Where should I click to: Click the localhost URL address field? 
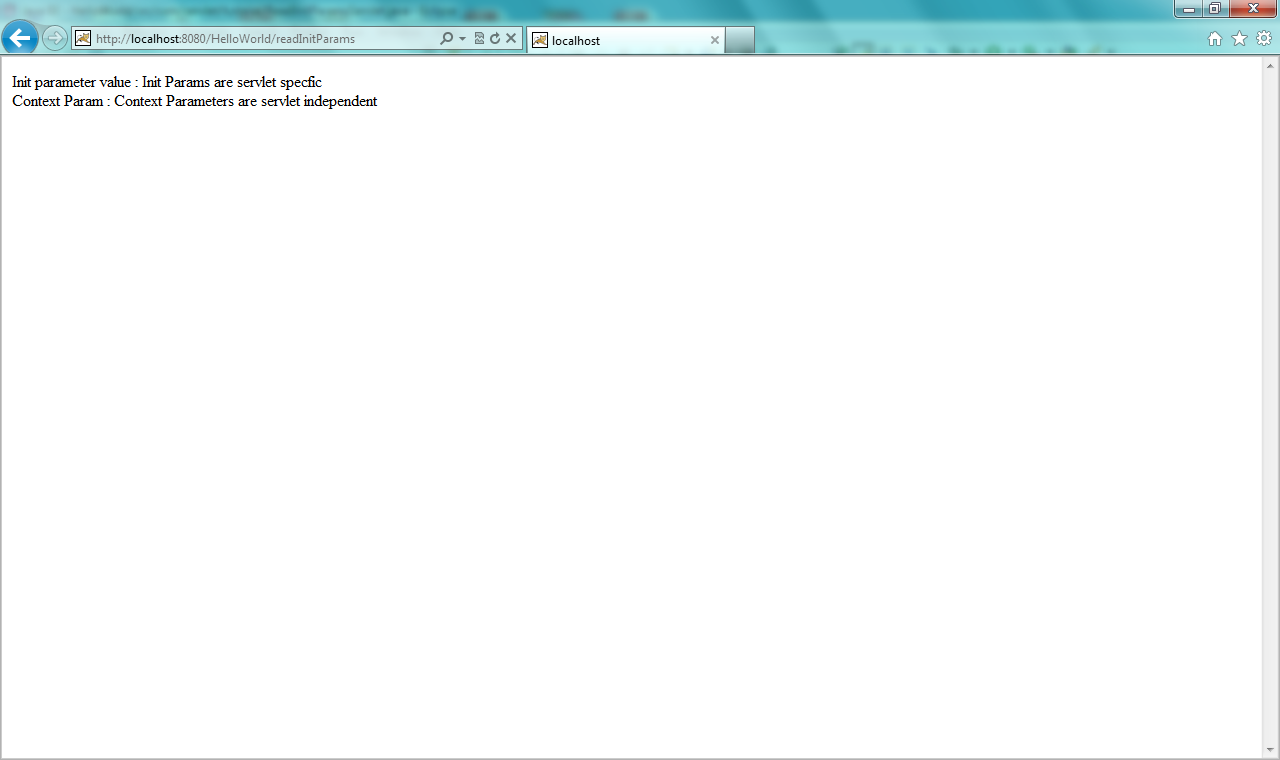pyautogui.click(x=260, y=39)
